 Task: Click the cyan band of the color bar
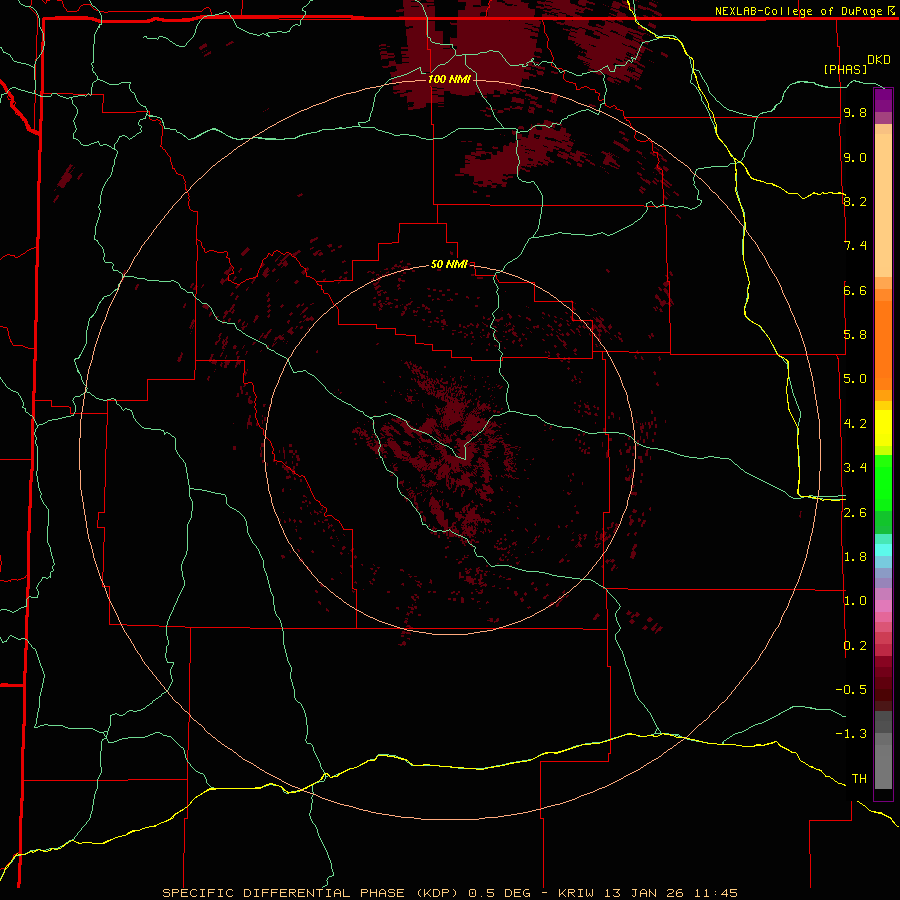click(x=883, y=550)
